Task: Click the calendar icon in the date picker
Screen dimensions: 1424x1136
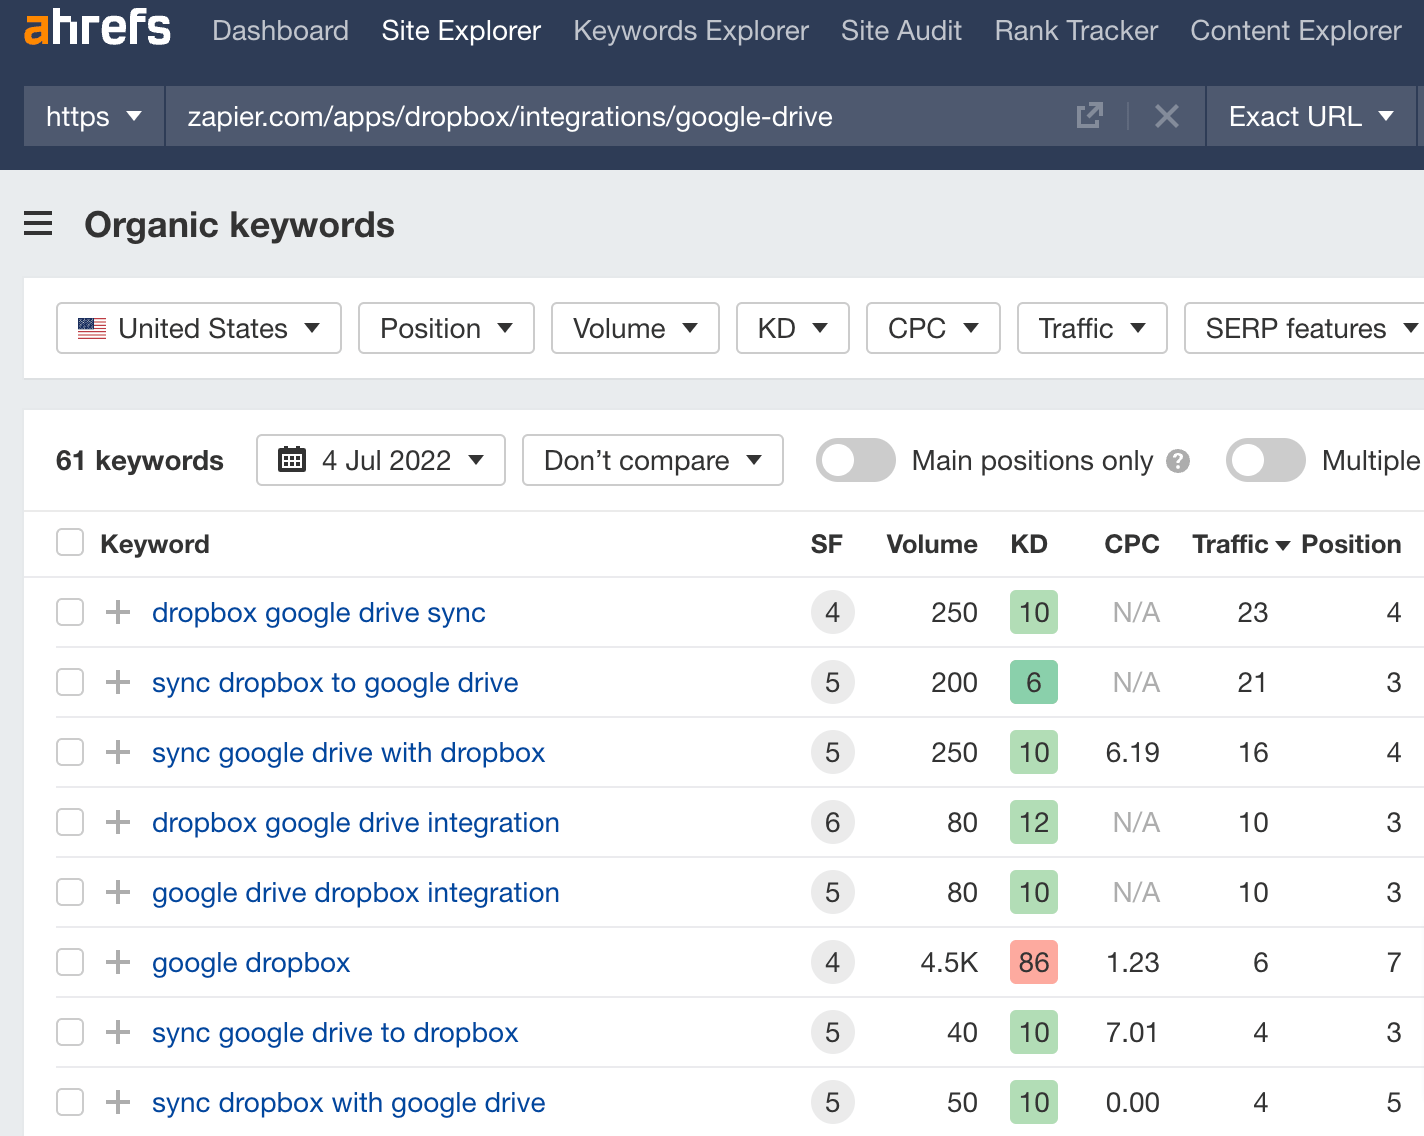Action: [294, 460]
